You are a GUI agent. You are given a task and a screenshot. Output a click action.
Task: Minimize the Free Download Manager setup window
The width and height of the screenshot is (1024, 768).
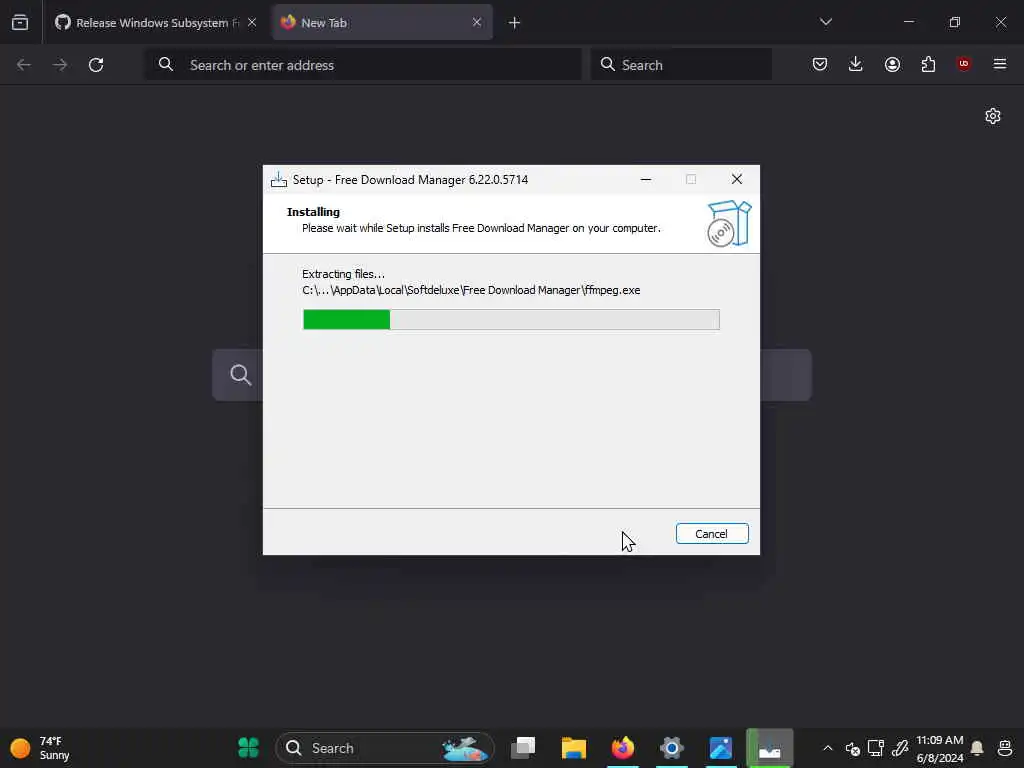pyautogui.click(x=646, y=179)
